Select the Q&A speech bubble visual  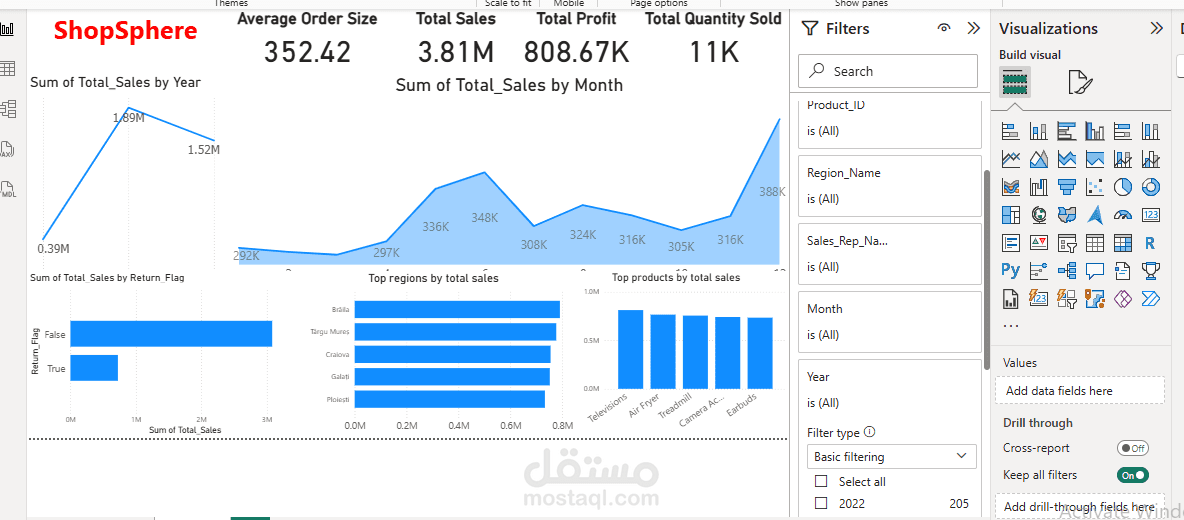pos(1095,270)
